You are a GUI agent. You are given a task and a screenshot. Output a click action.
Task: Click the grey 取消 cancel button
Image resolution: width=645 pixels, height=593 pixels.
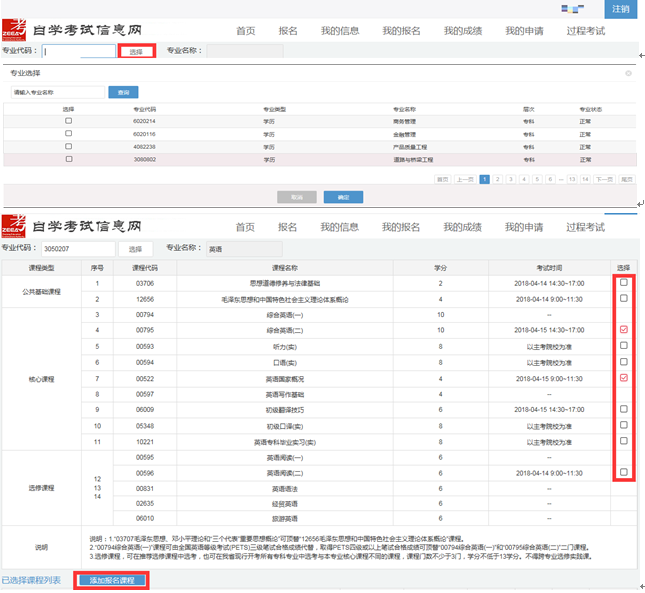[x=297, y=197]
